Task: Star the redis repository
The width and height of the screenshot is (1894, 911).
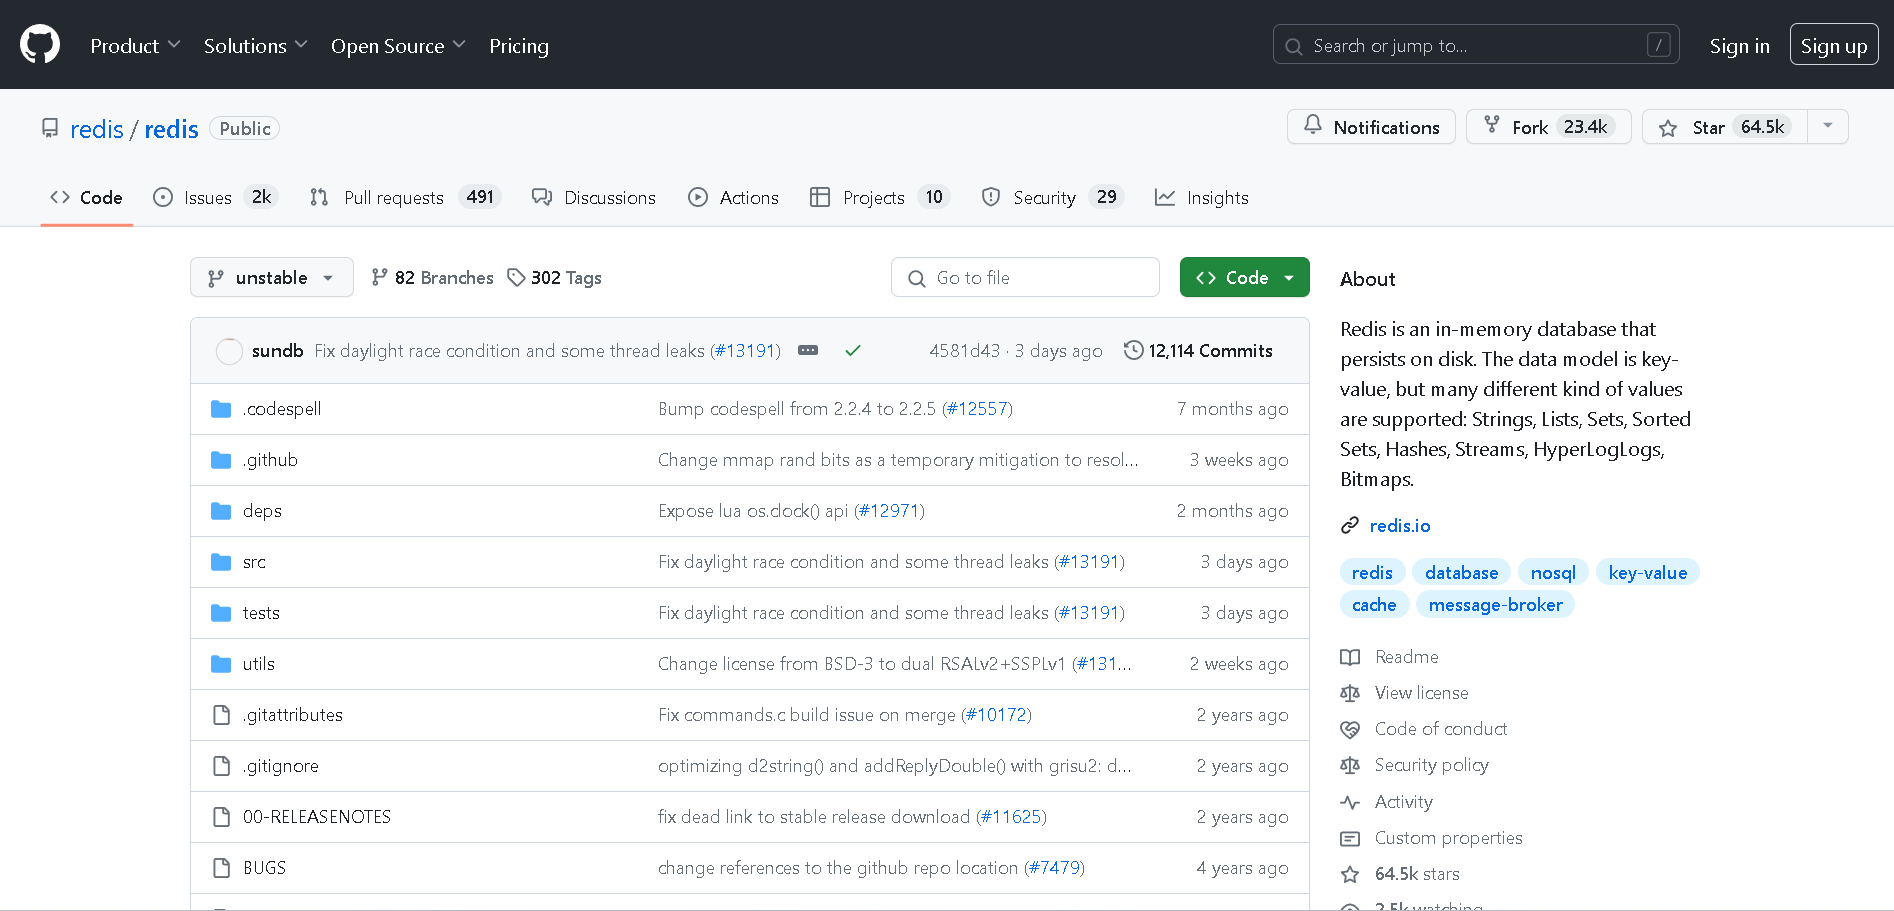Action: 1725,127
